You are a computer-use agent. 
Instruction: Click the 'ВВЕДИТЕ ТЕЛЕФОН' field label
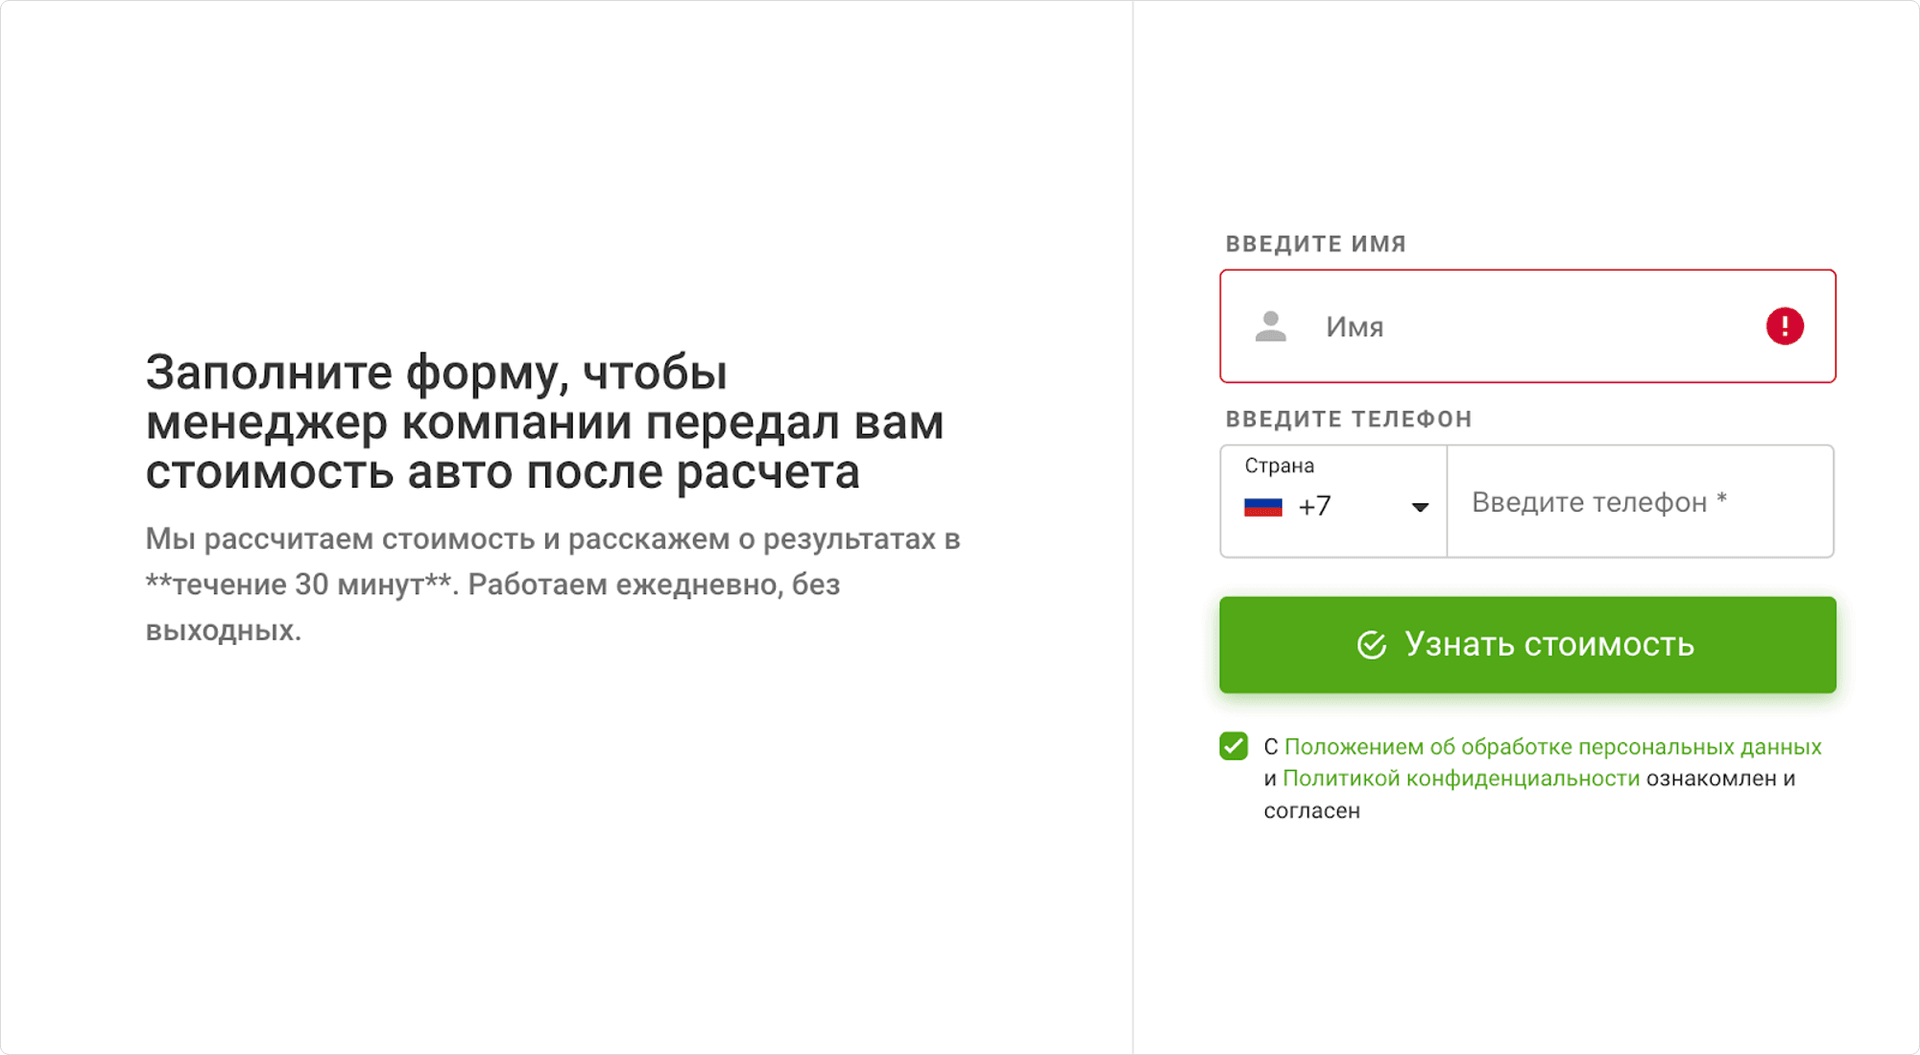[x=1348, y=419]
